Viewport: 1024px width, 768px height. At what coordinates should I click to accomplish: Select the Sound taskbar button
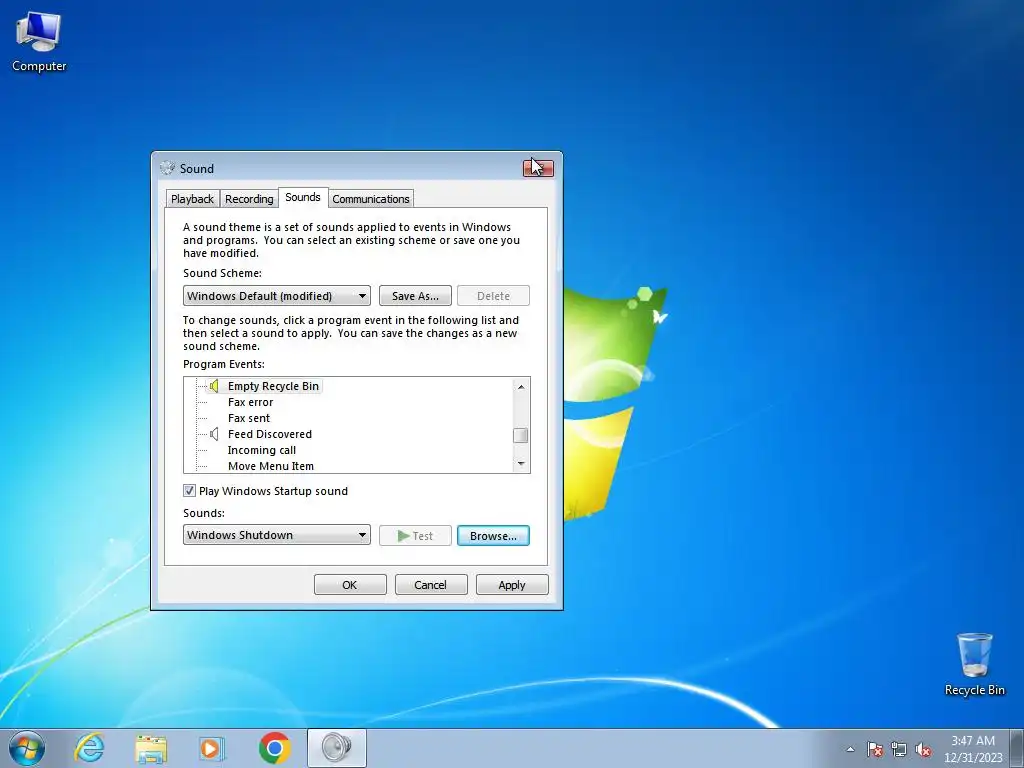(336, 748)
